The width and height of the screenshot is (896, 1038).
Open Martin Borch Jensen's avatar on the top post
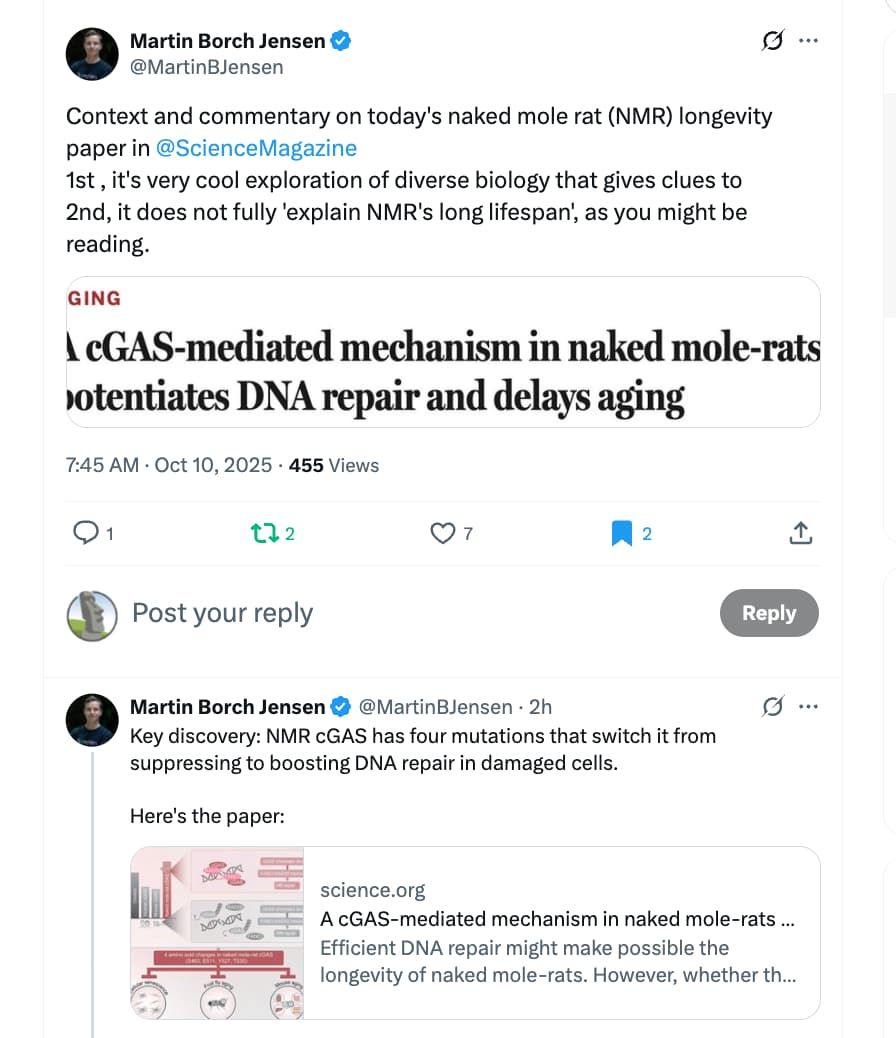click(92, 54)
